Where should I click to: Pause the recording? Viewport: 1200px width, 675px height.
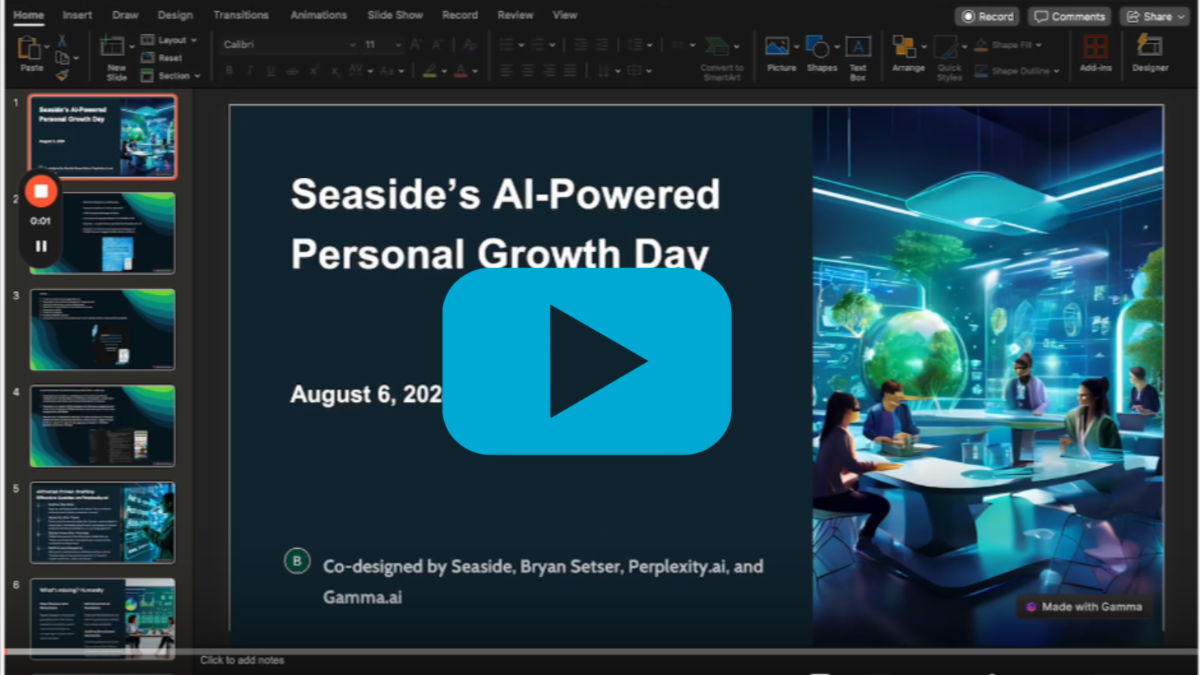click(41, 246)
